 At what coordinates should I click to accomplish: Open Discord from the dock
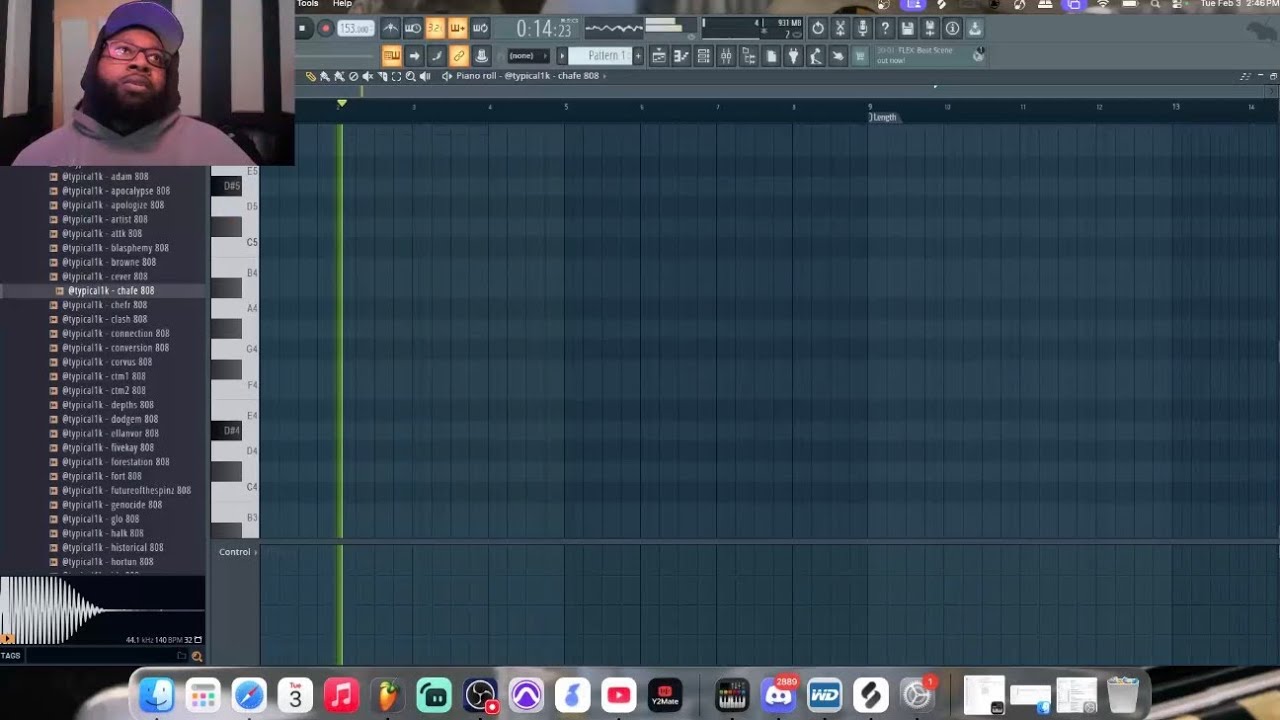779,695
